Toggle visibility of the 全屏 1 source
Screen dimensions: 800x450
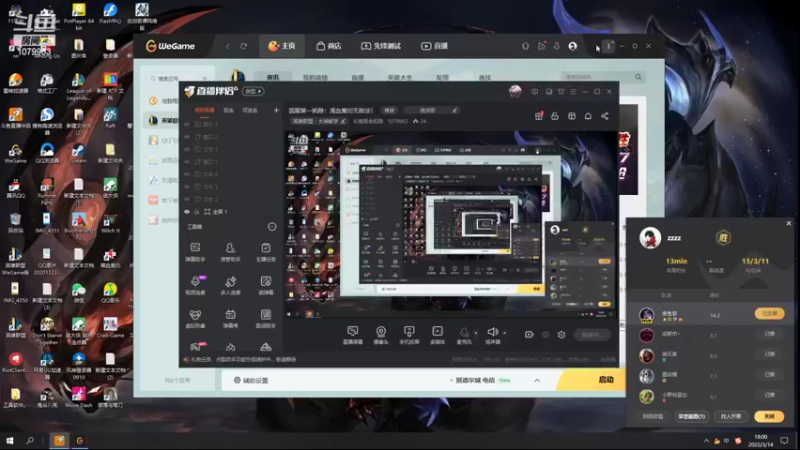187,212
